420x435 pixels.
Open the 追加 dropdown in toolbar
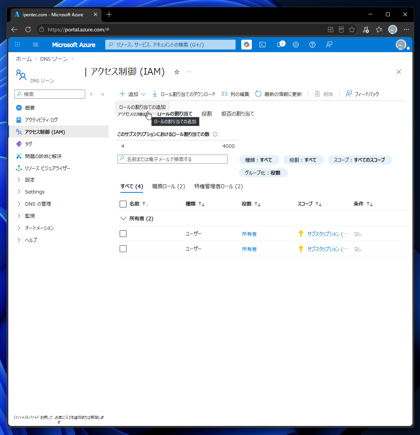pyautogui.click(x=132, y=94)
